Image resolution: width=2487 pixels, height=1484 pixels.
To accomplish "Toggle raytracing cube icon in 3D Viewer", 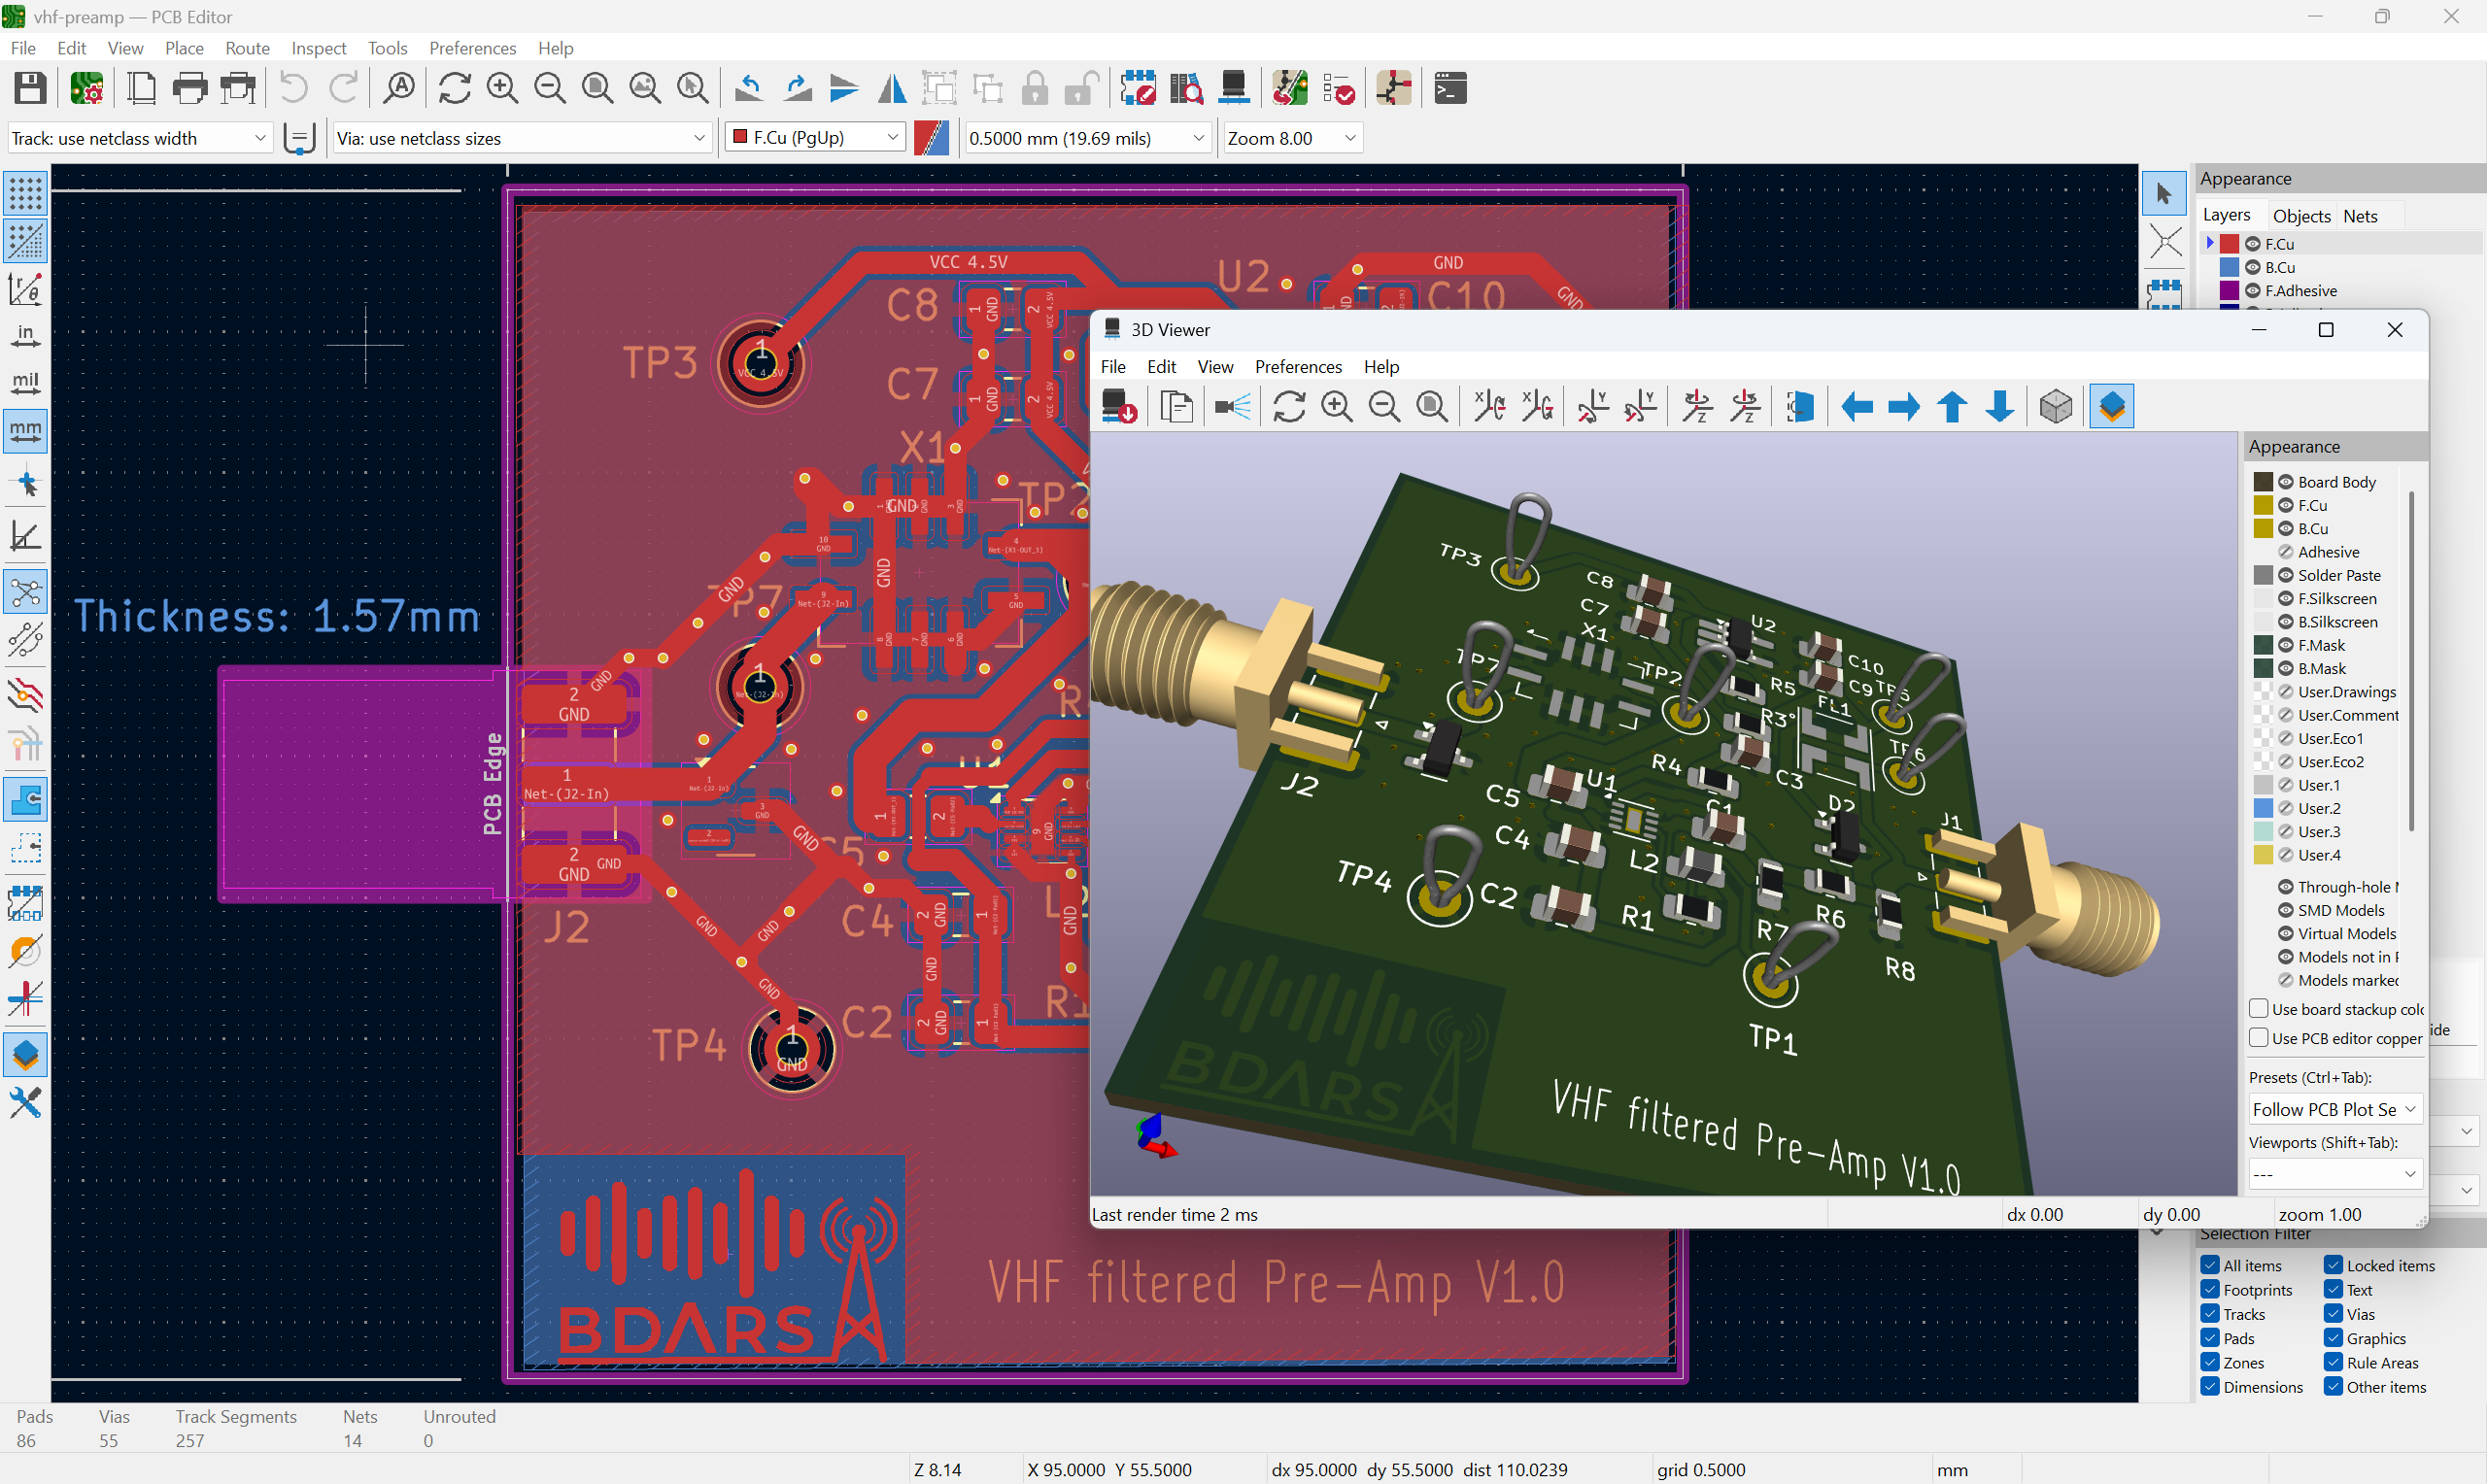I will pyautogui.click(x=2056, y=407).
